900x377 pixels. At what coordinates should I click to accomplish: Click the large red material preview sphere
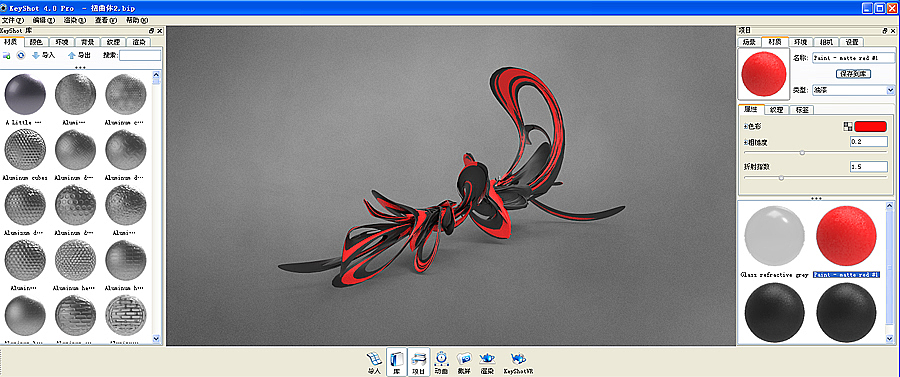[763, 73]
